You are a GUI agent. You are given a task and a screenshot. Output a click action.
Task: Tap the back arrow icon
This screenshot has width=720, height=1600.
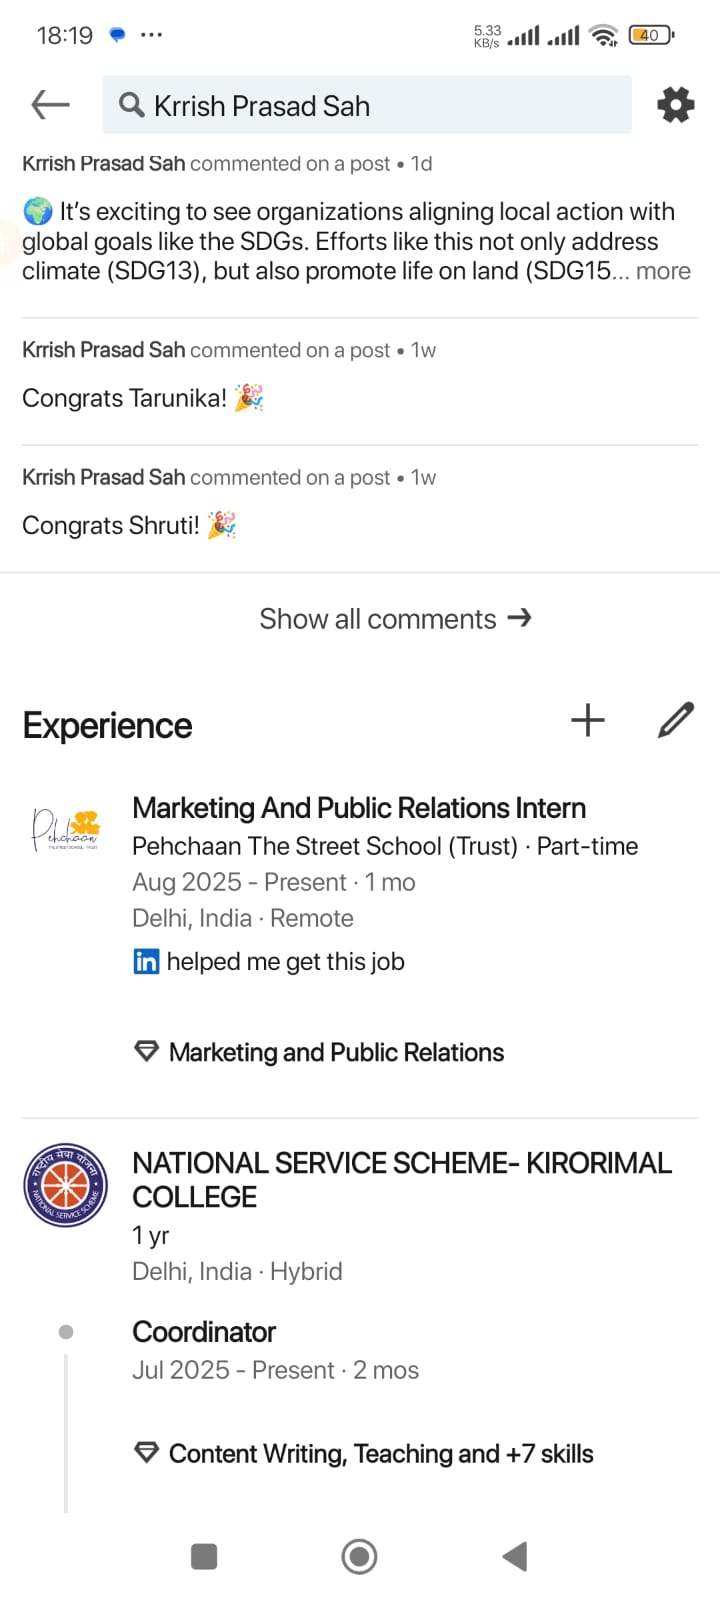point(50,104)
